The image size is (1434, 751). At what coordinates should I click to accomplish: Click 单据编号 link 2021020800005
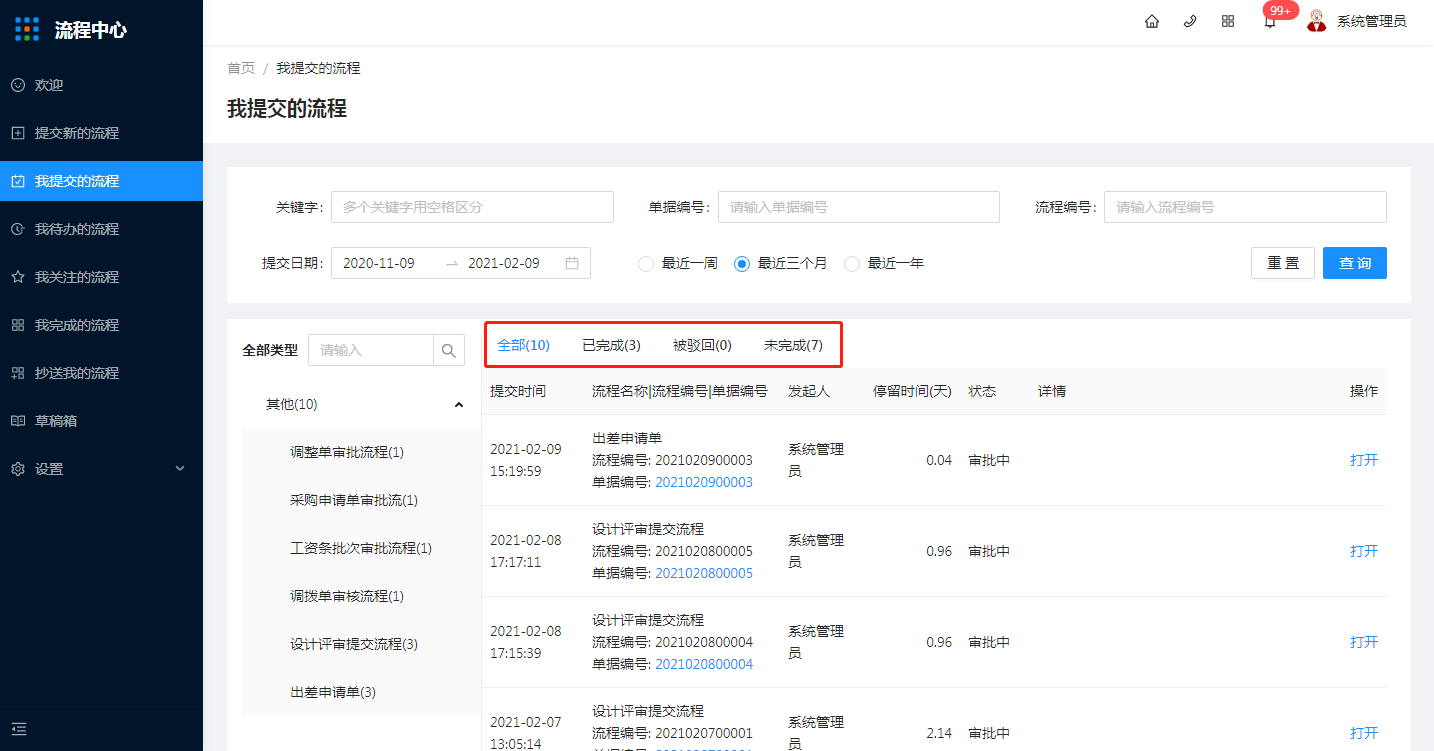pos(704,573)
